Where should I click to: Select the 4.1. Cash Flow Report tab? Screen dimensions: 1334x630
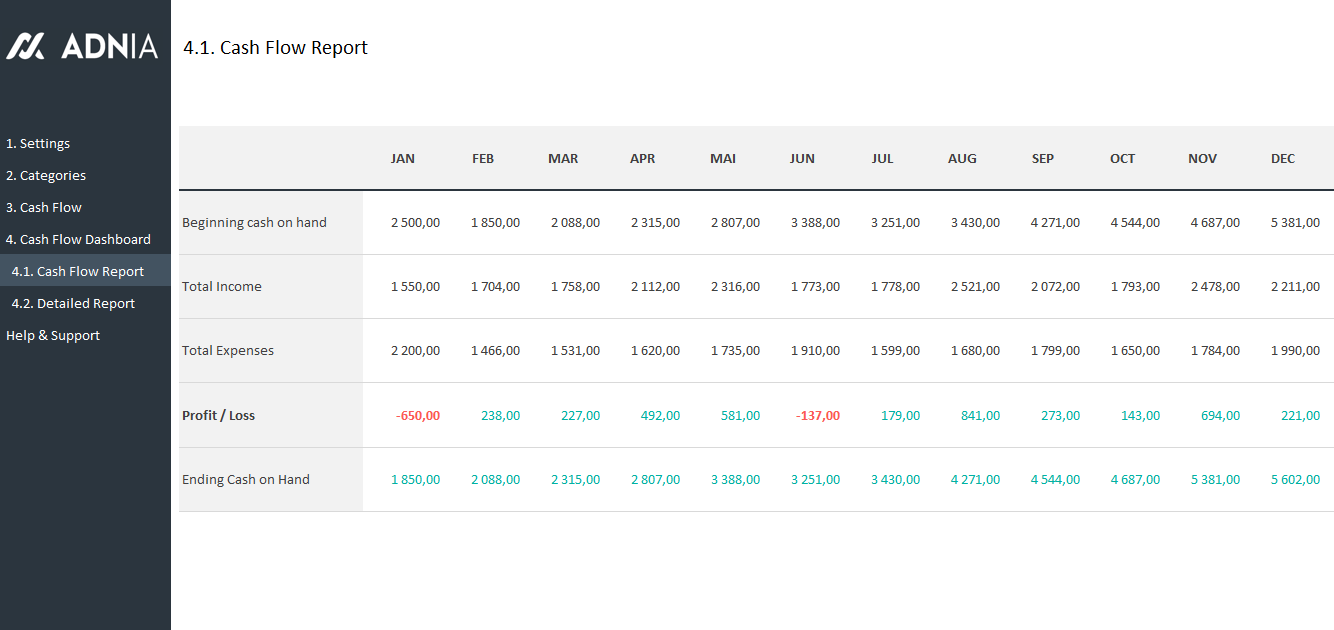[x=78, y=271]
